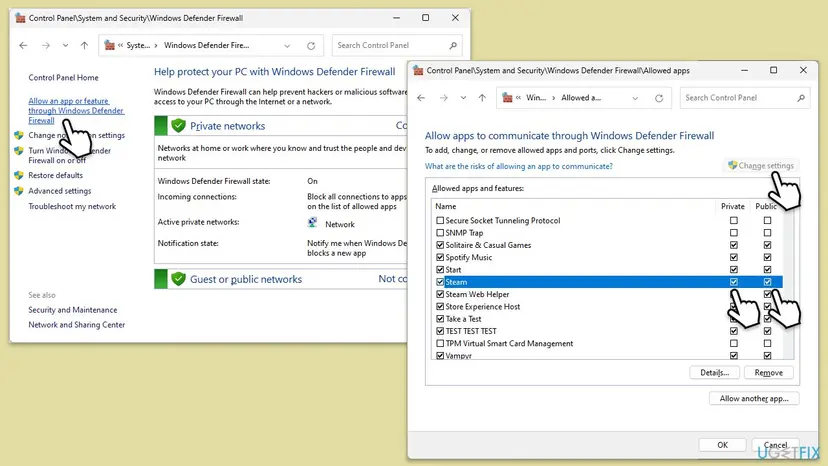Viewport: 828px width, 466px height.
Task: Expand the Allowed apps window's address bar history
Action: click(x=635, y=98)
